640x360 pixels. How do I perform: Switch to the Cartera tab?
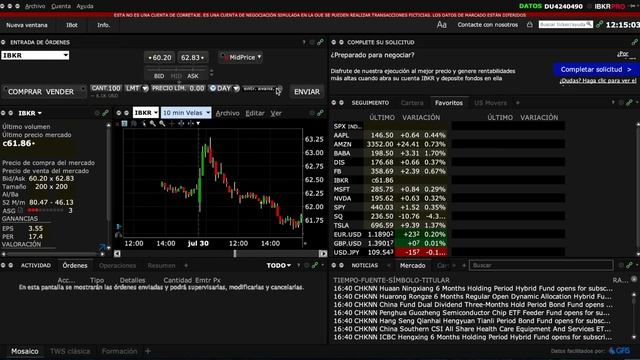click(x=412, y=103)
